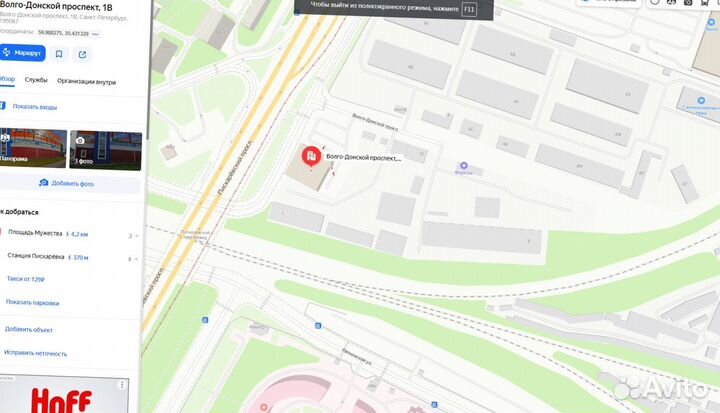Open the three-dot menu beside coordinates
Viewport: 720px width, 413px height.
(x=95, y=34)
